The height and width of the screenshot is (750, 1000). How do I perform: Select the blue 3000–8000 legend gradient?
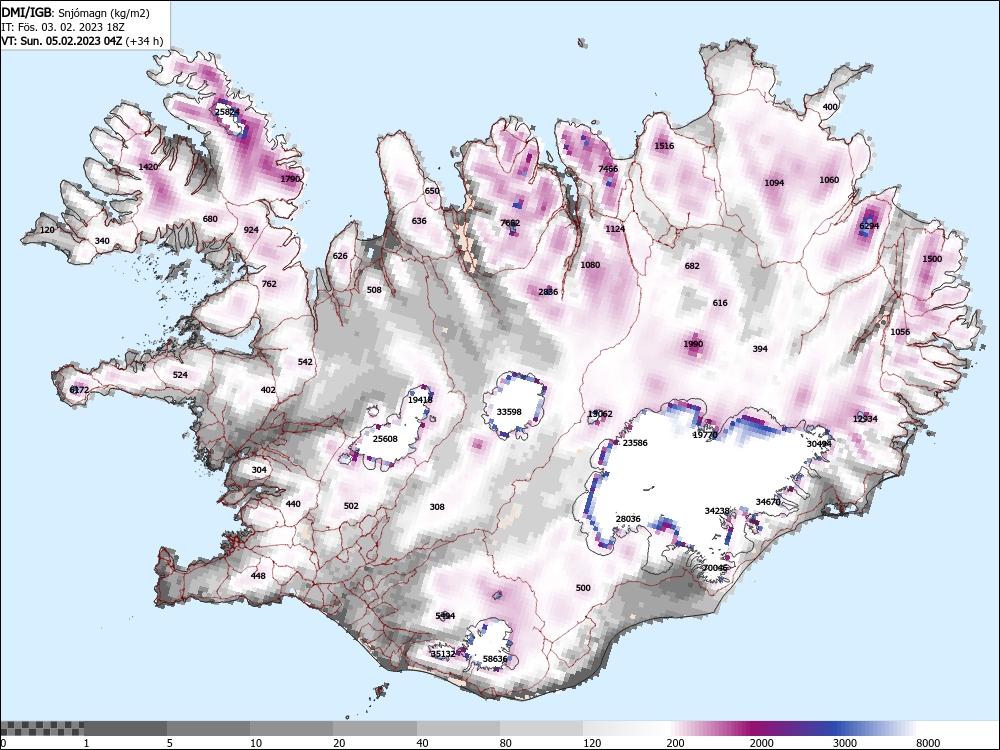click(874, 728)
